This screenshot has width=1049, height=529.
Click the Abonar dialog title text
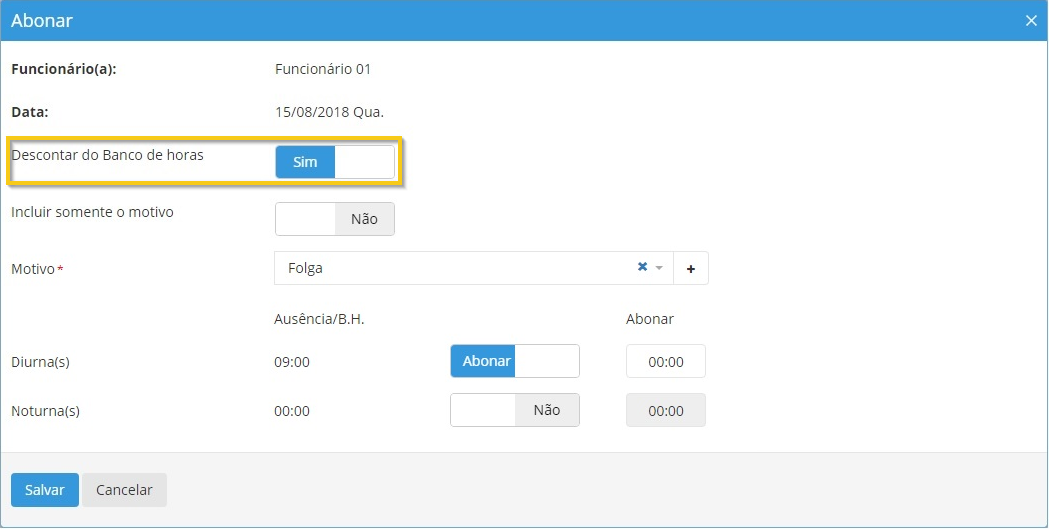click(42, 20)
